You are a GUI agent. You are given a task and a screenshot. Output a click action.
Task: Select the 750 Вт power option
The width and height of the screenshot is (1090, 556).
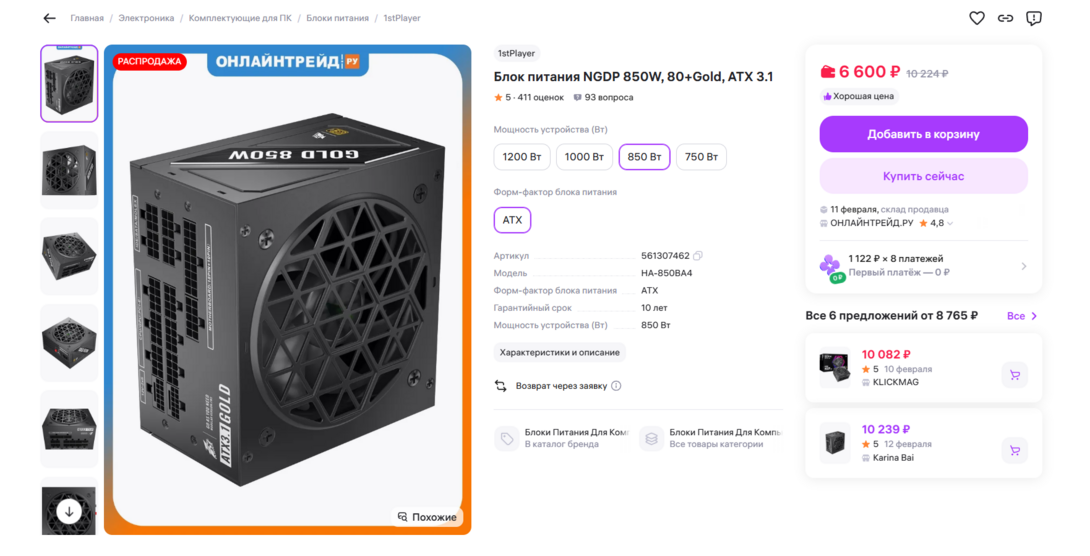point(701,157)
